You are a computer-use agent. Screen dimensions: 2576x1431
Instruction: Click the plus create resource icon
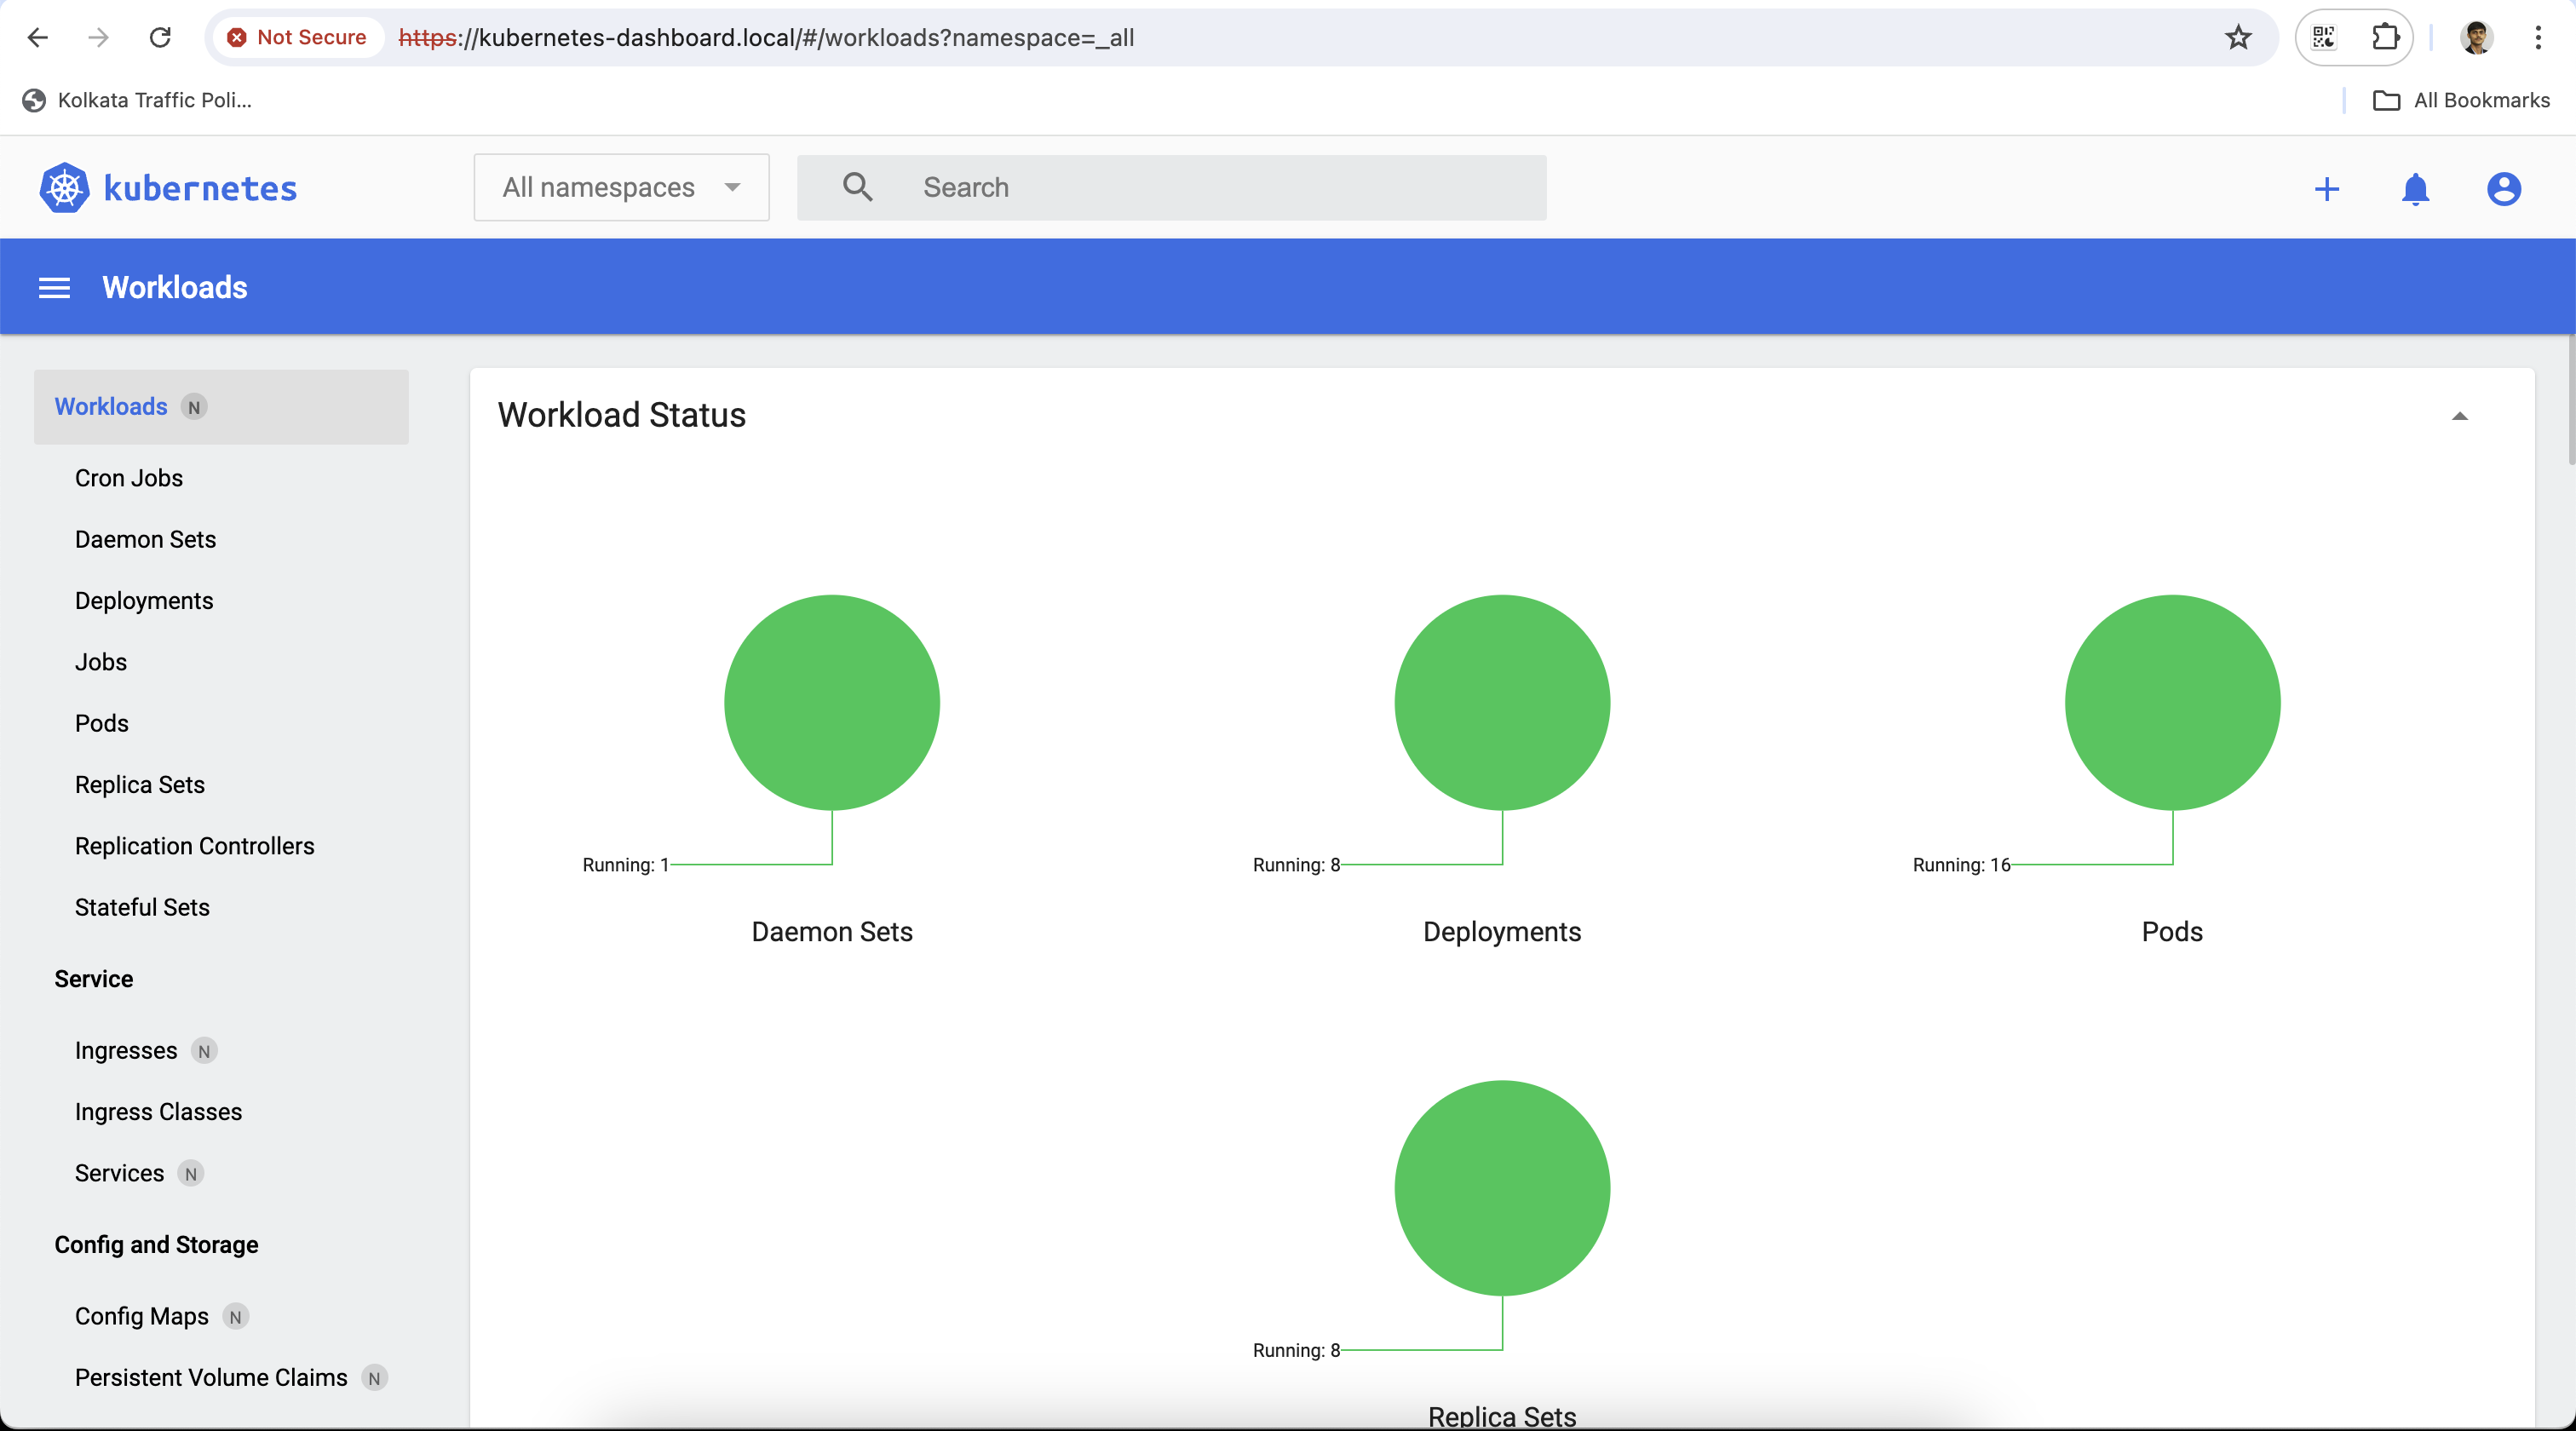(2326, 189)
